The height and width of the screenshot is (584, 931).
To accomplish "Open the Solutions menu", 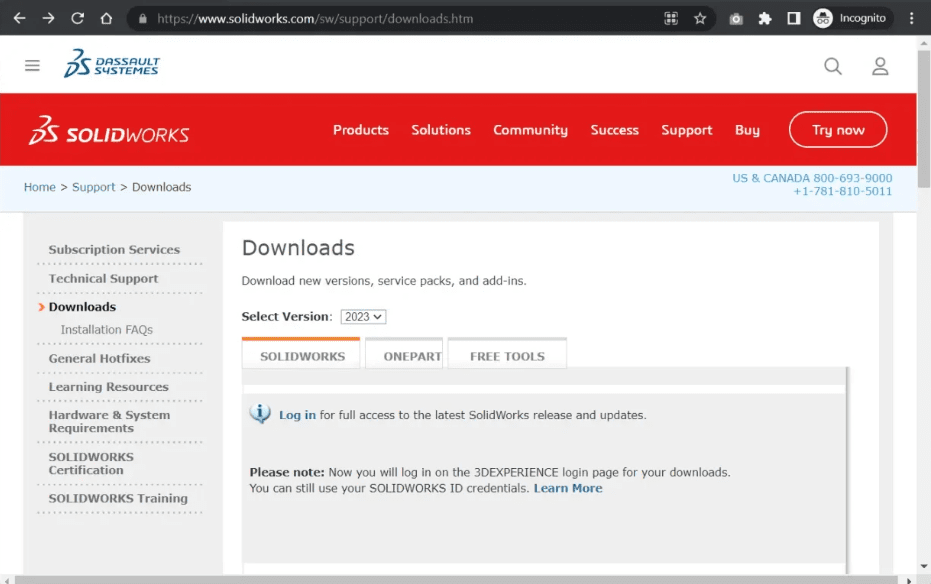I will pos(441,130).
